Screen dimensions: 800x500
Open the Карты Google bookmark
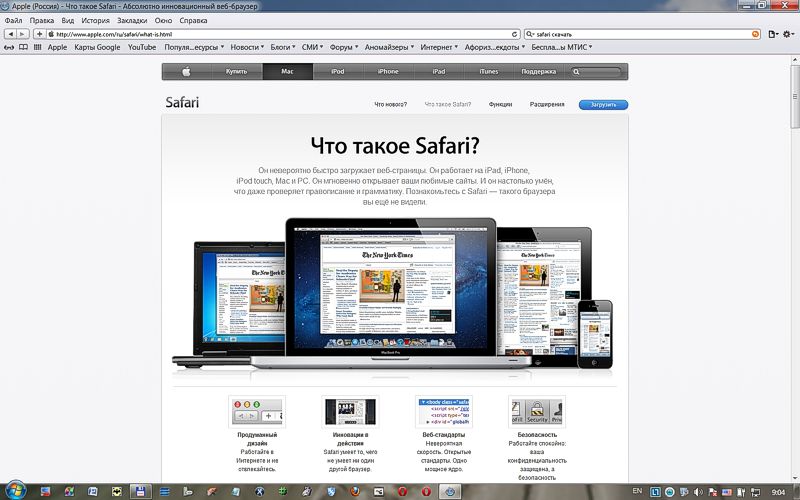(97, 47)
